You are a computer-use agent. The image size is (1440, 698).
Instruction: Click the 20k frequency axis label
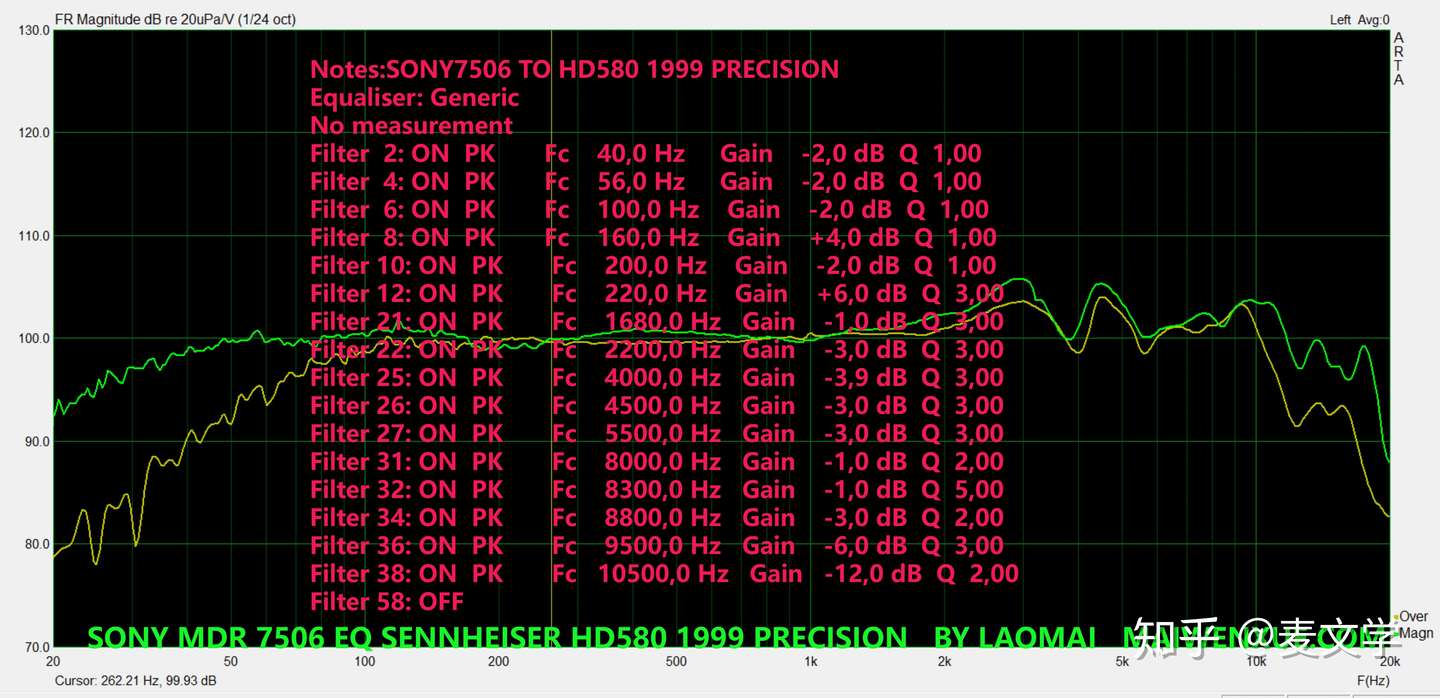pos(1389,662)
